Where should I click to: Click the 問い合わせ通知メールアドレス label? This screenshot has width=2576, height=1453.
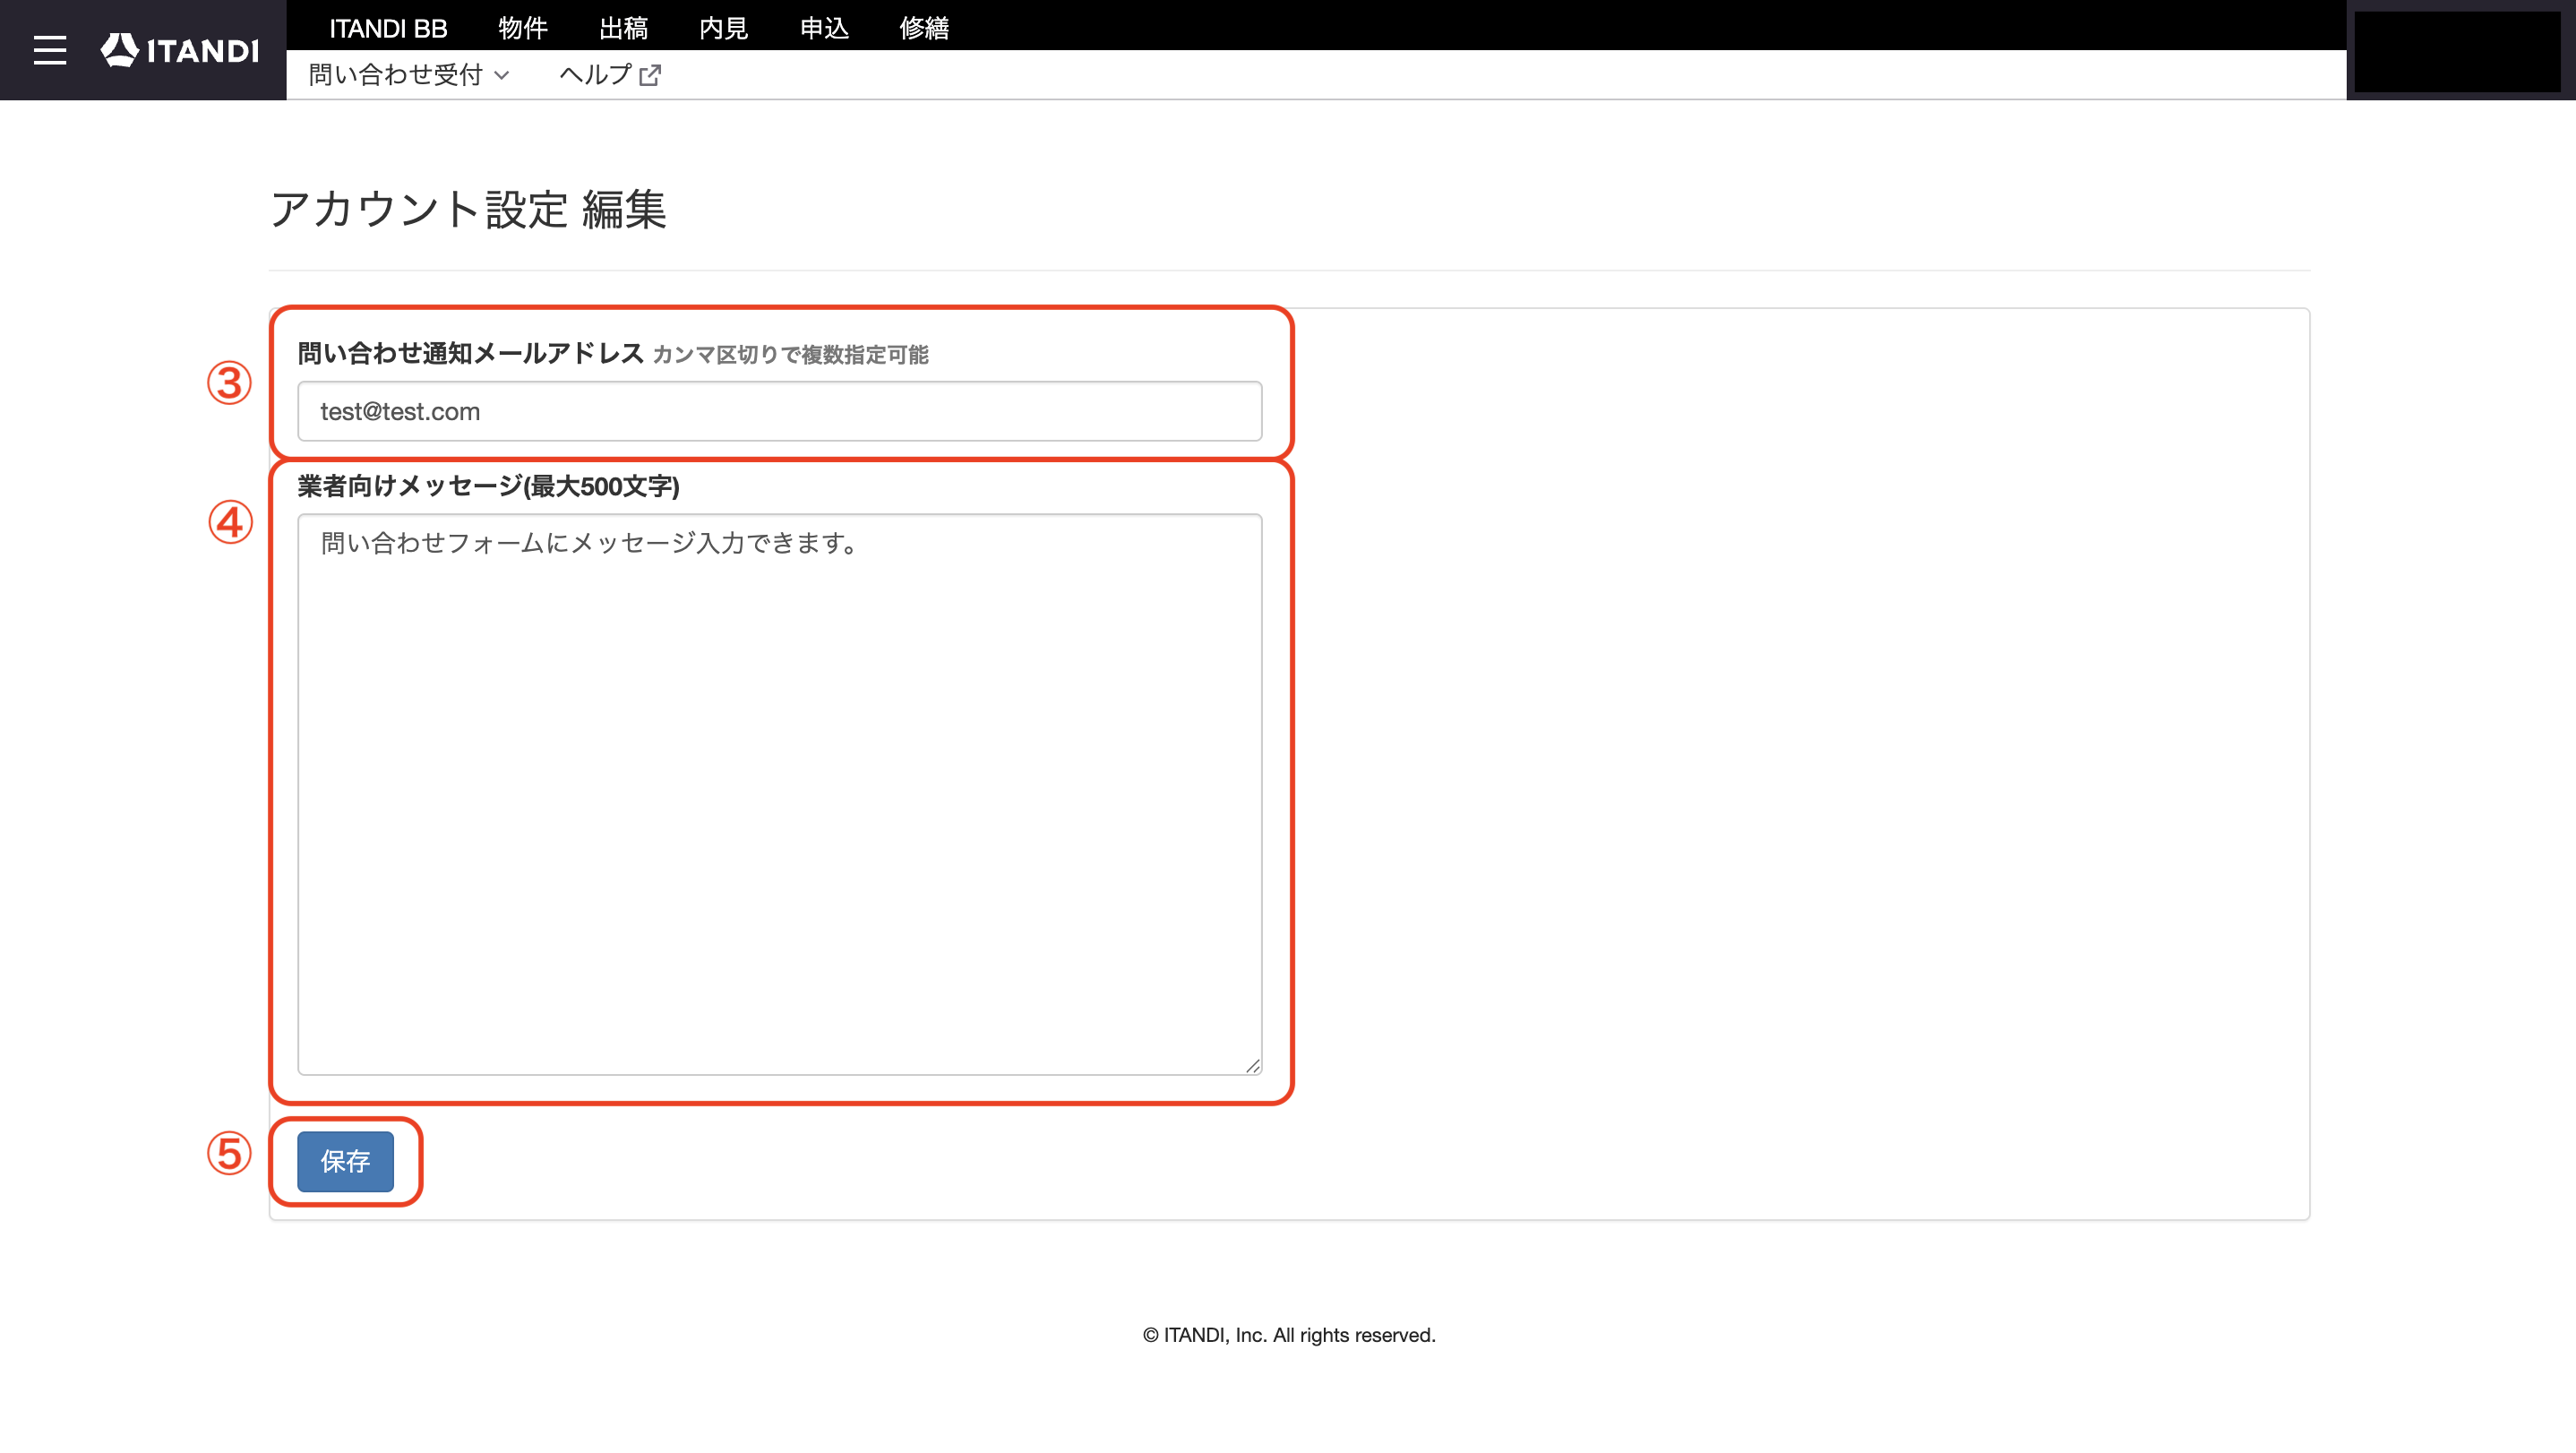(x=471, y=353)
